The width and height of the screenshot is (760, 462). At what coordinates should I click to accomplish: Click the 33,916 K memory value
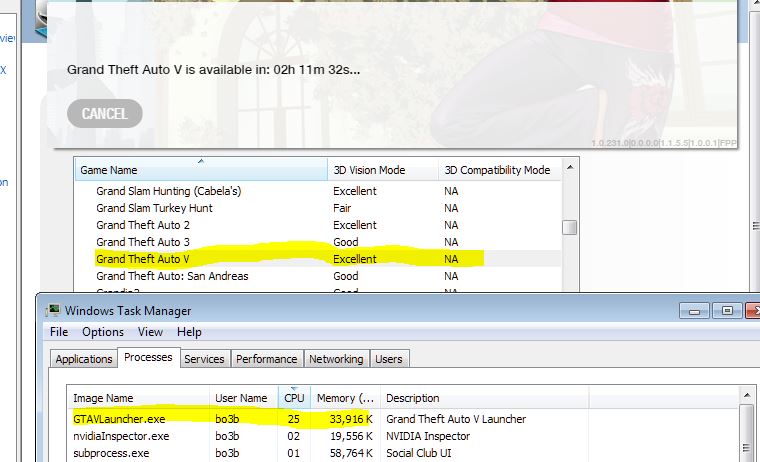tap(351, 419)
